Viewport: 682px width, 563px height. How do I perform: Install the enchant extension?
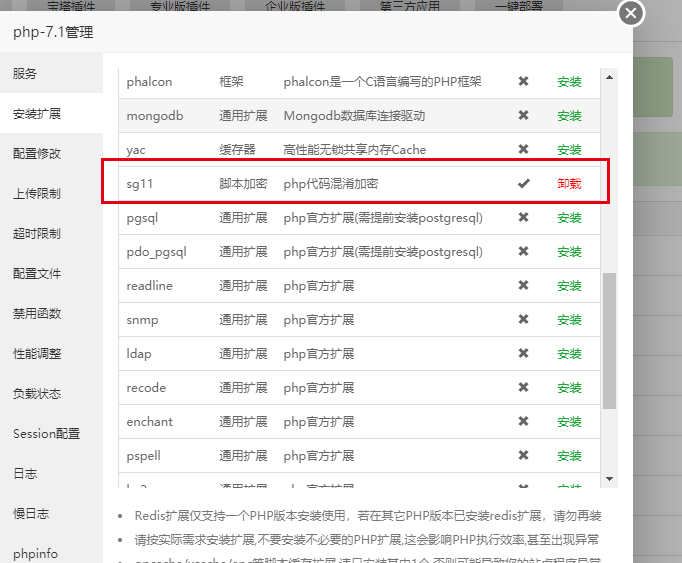(569, 422)
